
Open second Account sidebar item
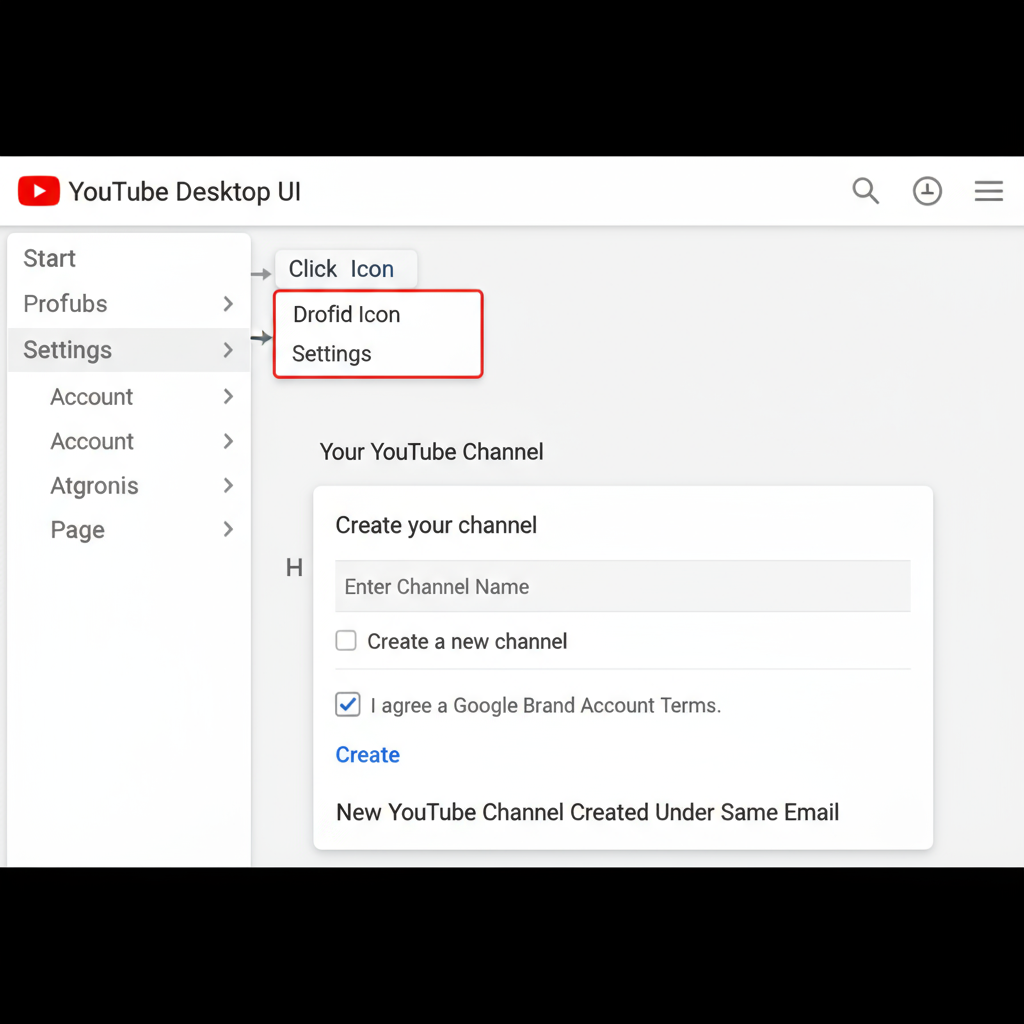coord(92,441)
